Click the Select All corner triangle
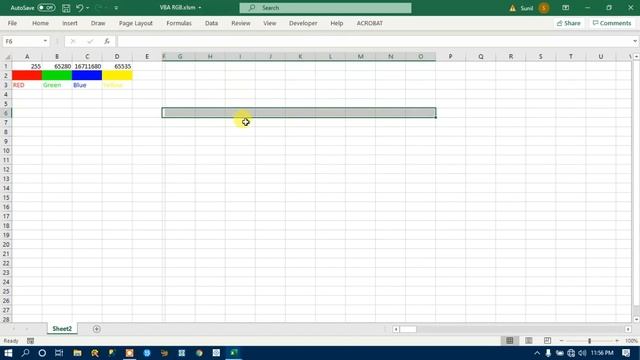Viewport: 640px width, 360px height. pyautogui.click(x=6, y=56)
